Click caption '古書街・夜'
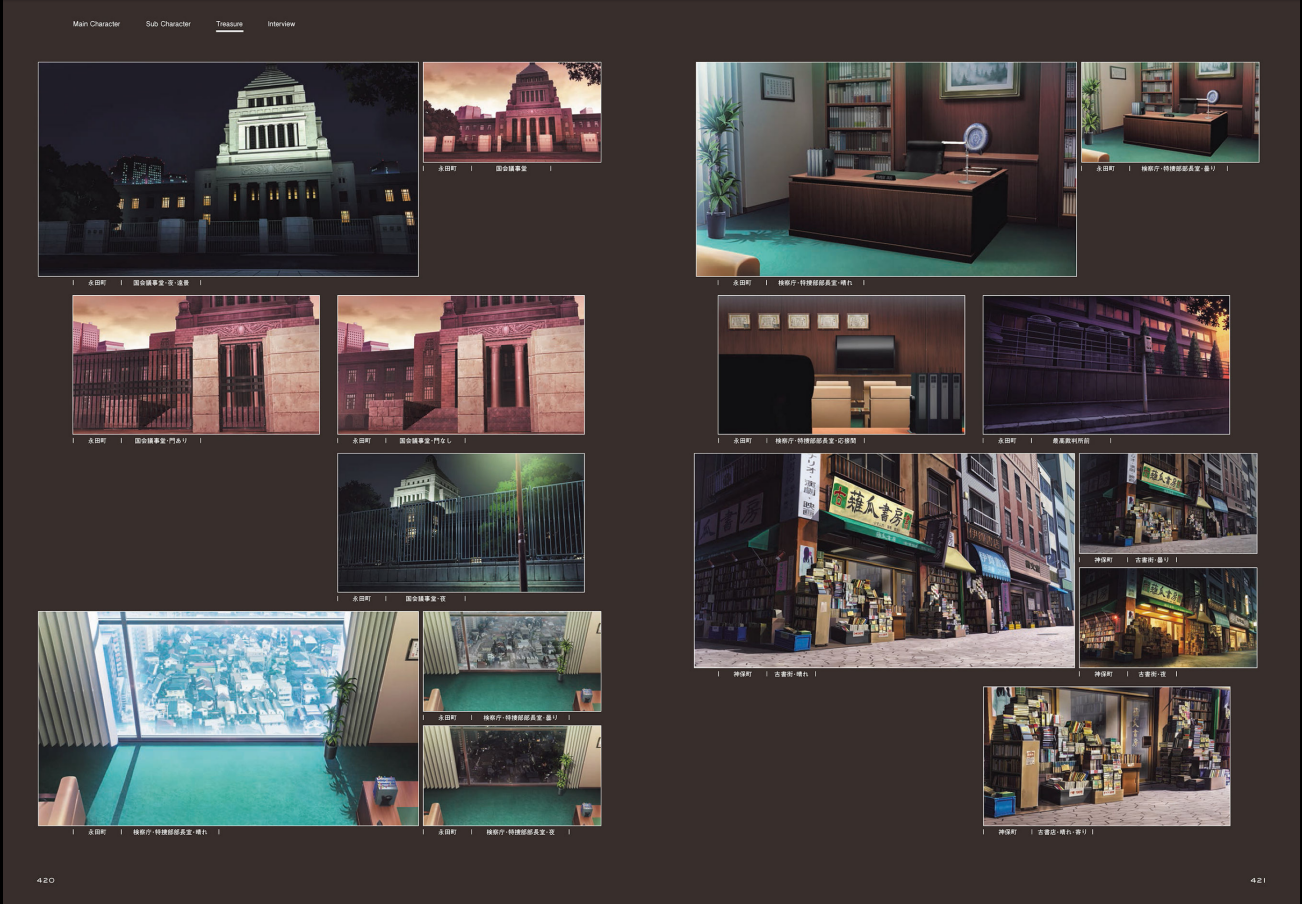 click(1150, 675)
